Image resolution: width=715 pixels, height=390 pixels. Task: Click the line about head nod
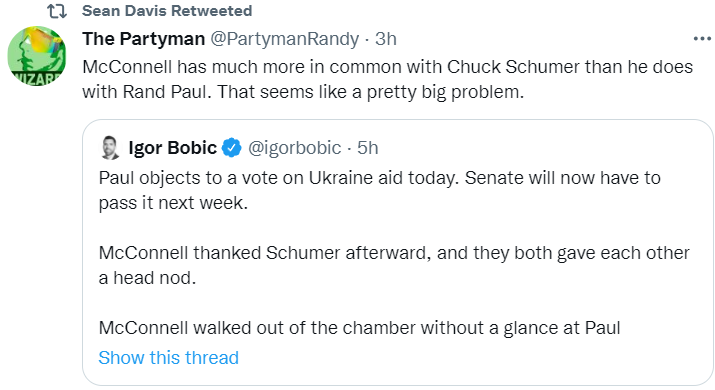[x=147, y=277]
